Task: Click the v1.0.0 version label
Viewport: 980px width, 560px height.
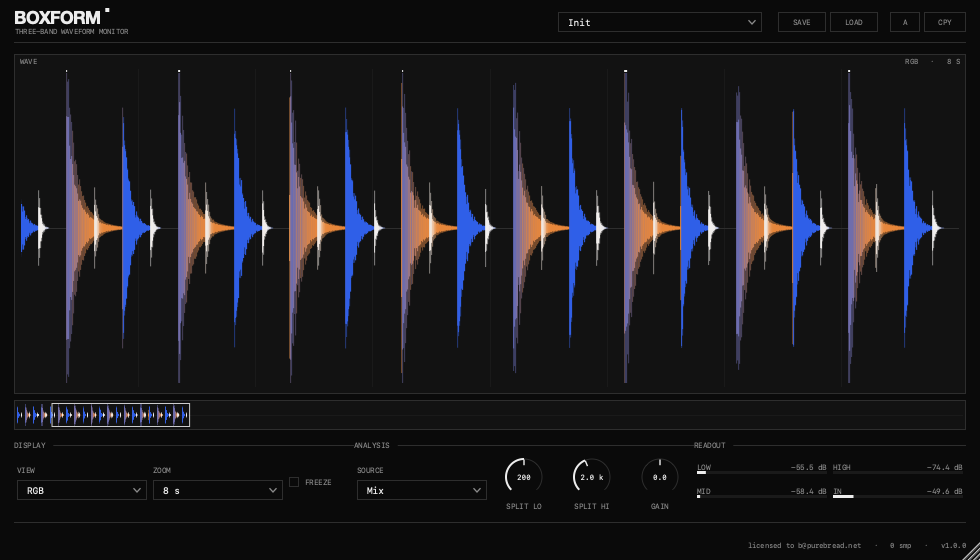Action: pos(953,545)
